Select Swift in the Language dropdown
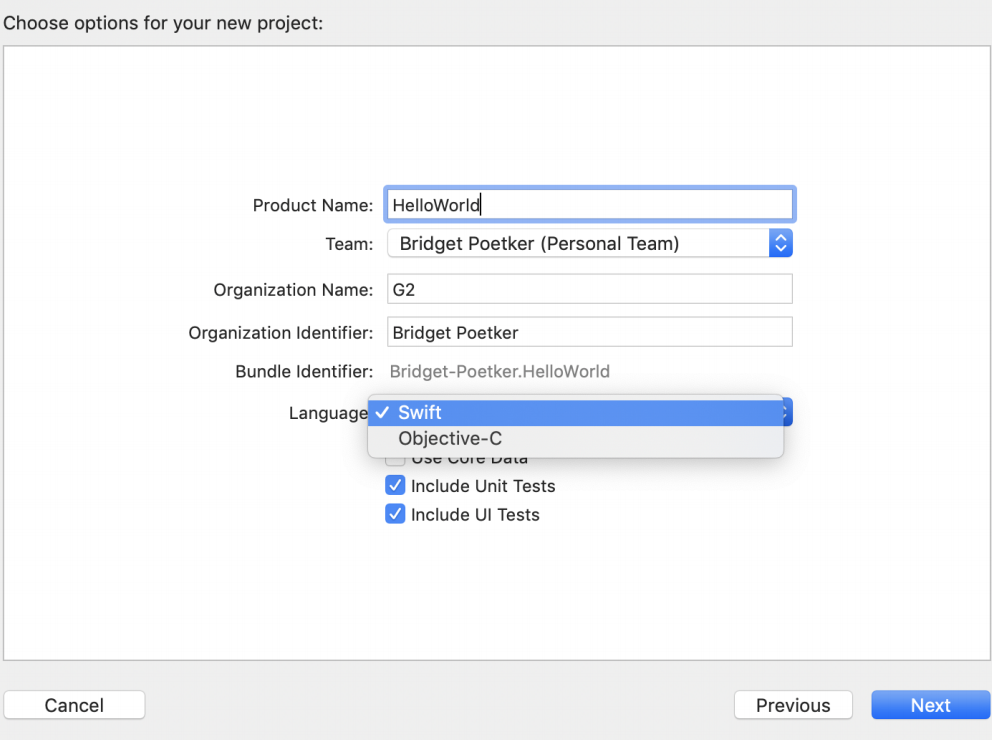Screen dimensions: 992x740 point(420,412)
